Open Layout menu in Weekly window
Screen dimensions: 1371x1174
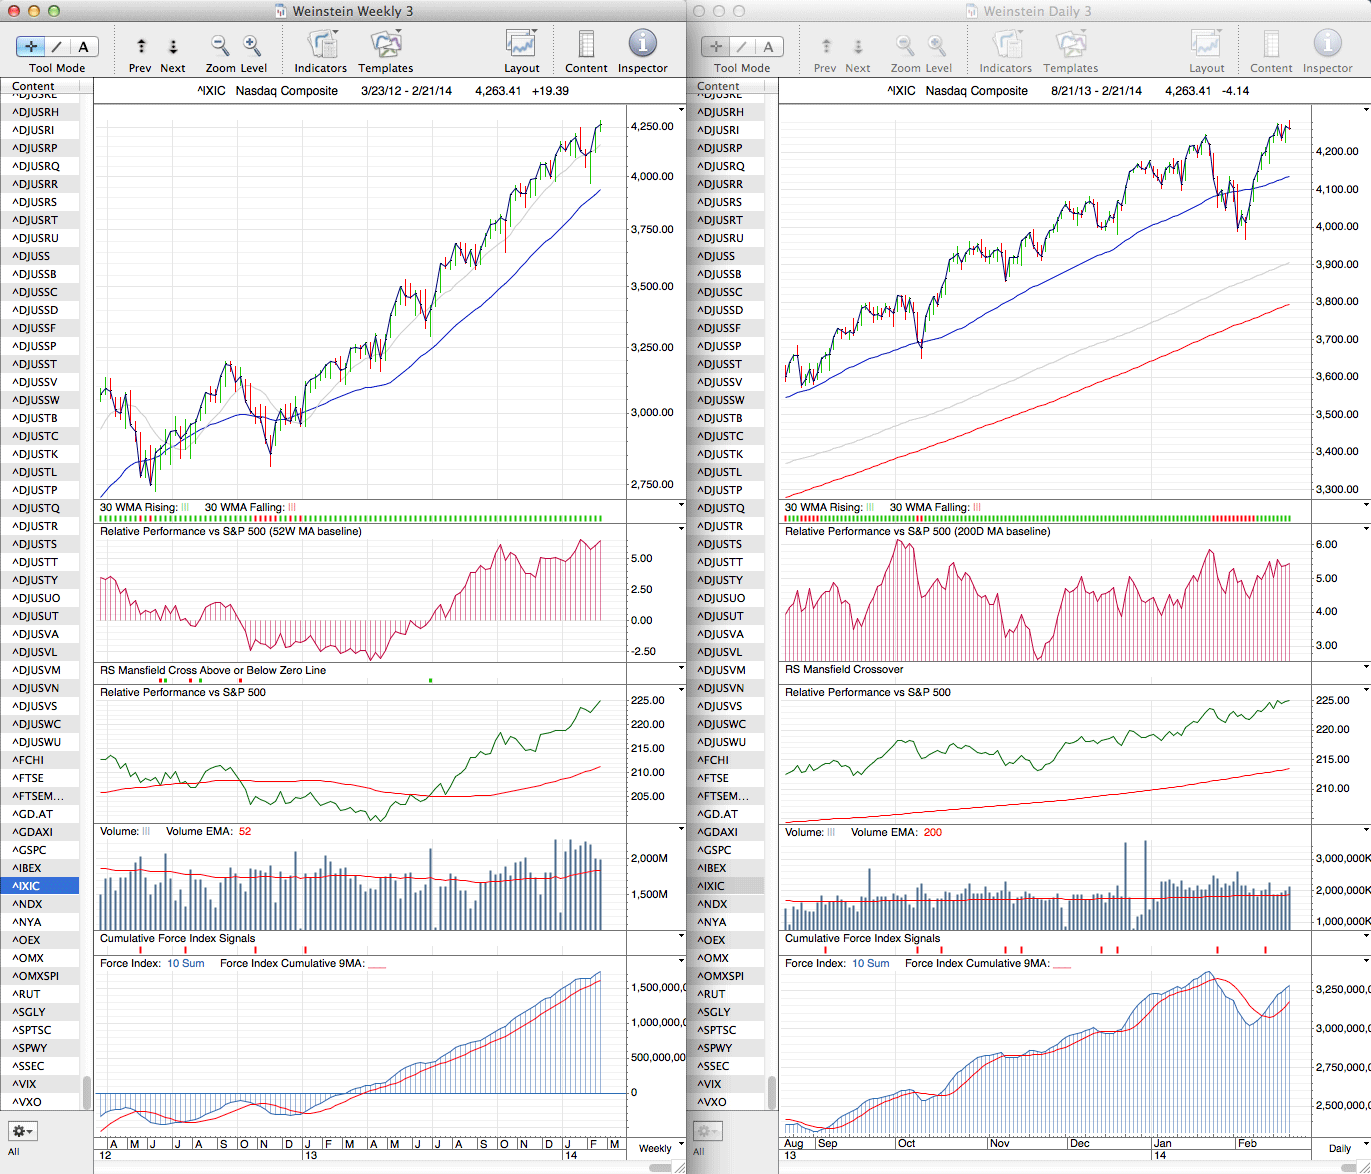[521, 46]
